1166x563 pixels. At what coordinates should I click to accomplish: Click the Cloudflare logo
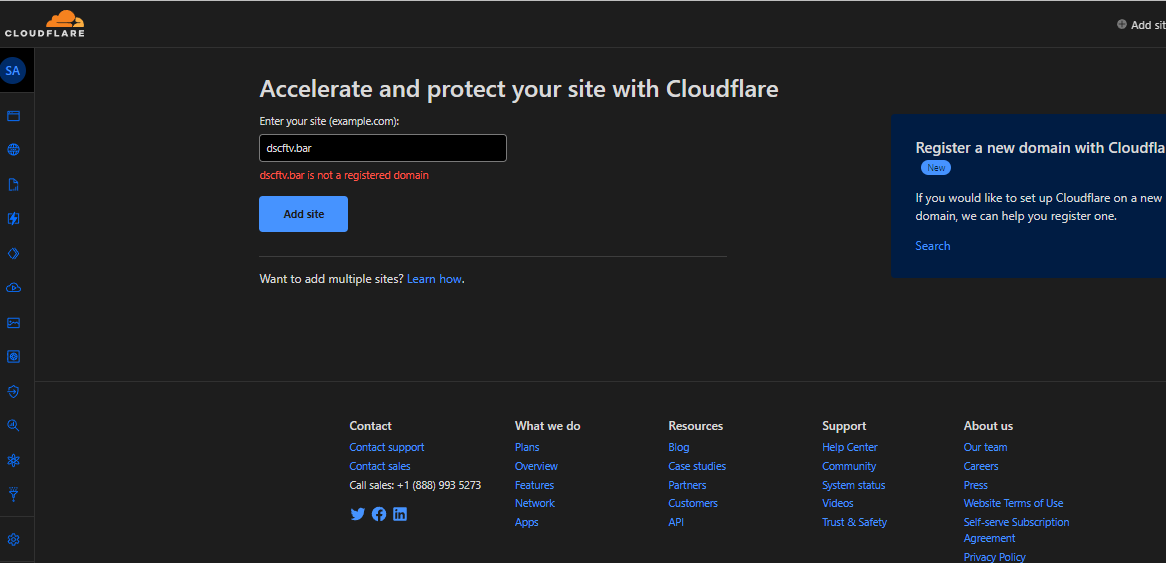click(x=45, y=24)
